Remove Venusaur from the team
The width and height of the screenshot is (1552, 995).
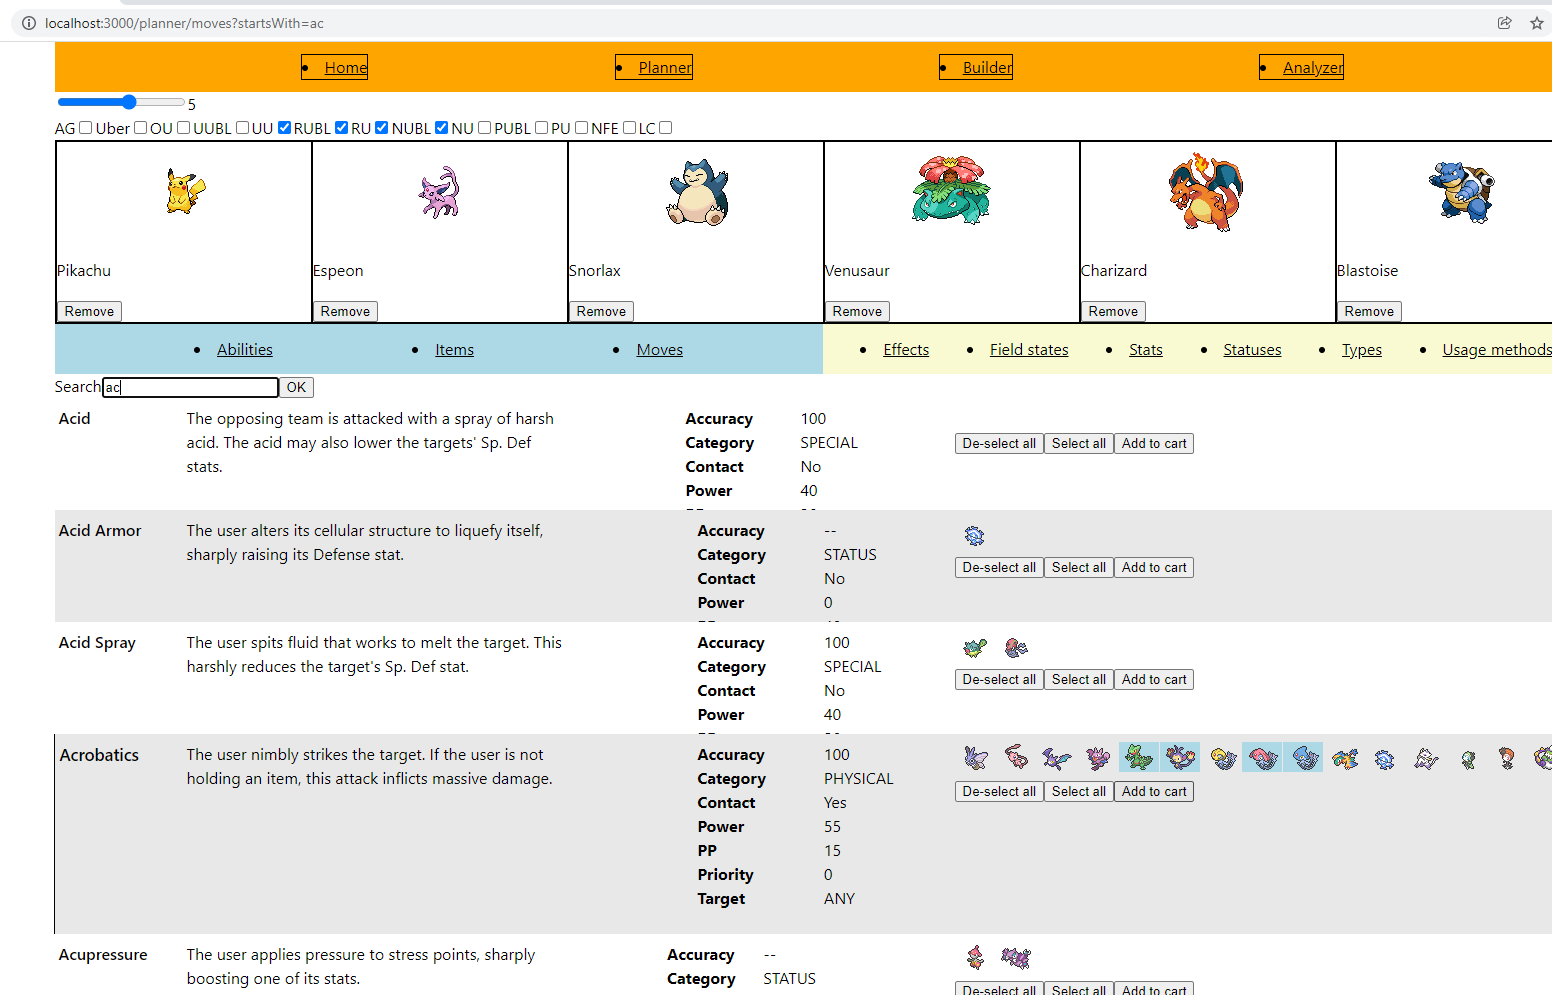(x=857, y=311)
